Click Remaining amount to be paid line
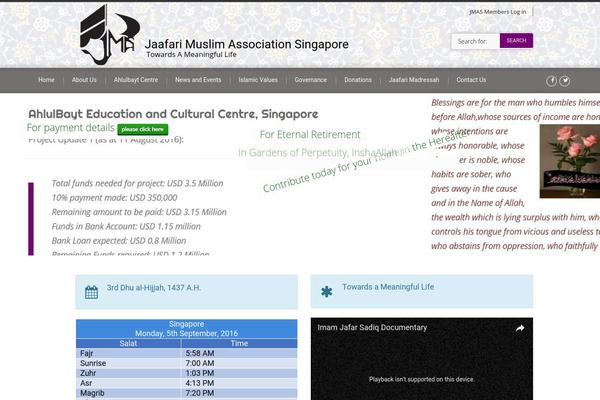Screen dimensions: 600x400 click(x=139, y=212)
